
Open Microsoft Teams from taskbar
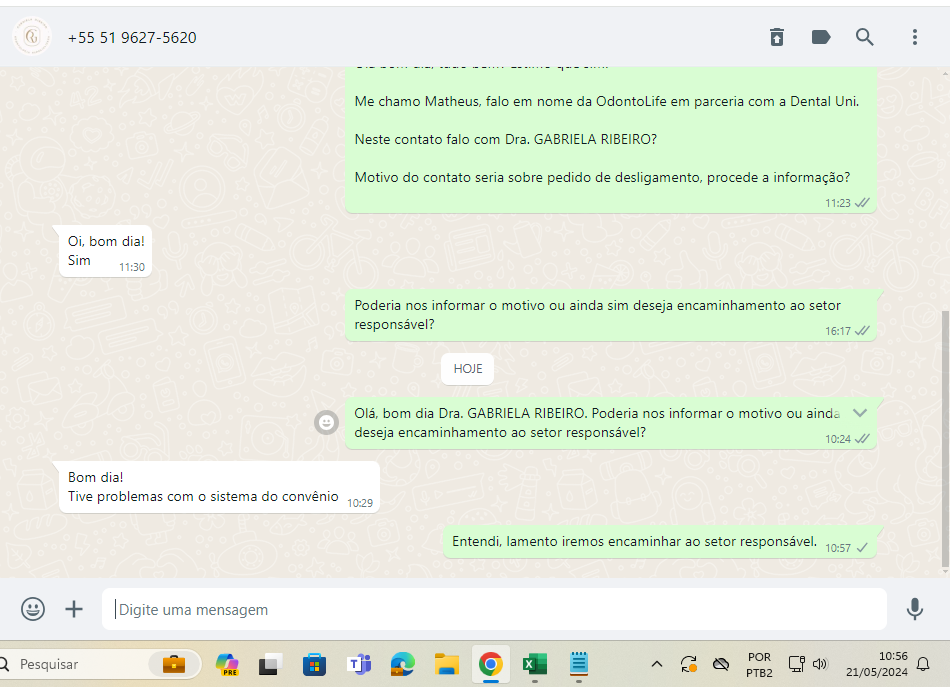point(359,664)
